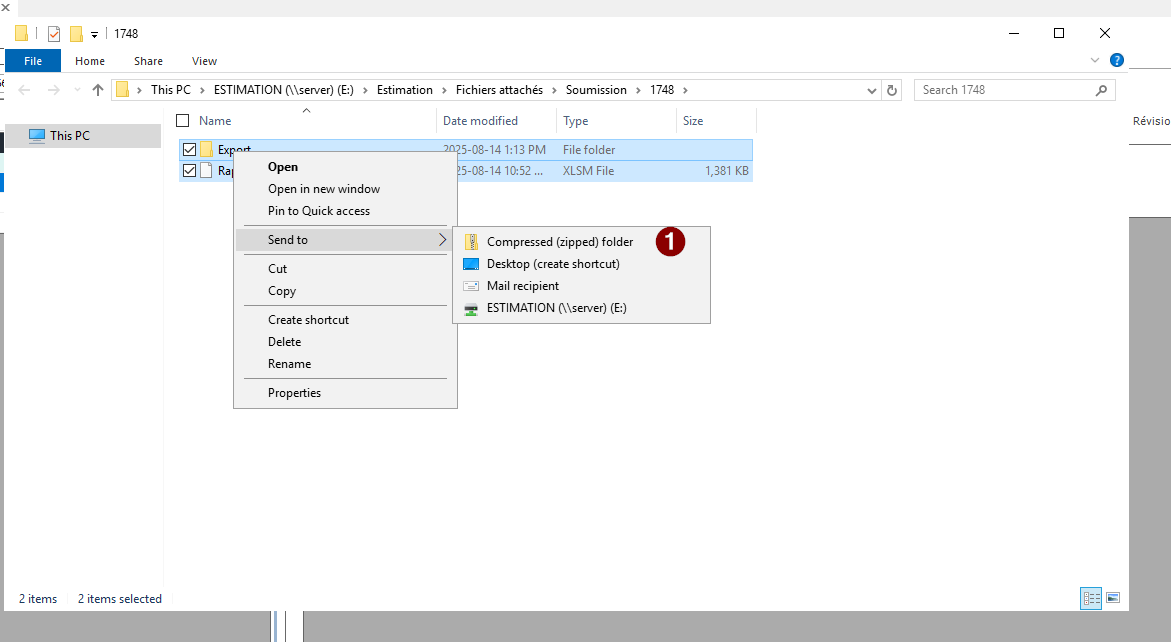Refresh the folder using the address bar button
The height and width of the screenshot is (642, 1171).
892,90
